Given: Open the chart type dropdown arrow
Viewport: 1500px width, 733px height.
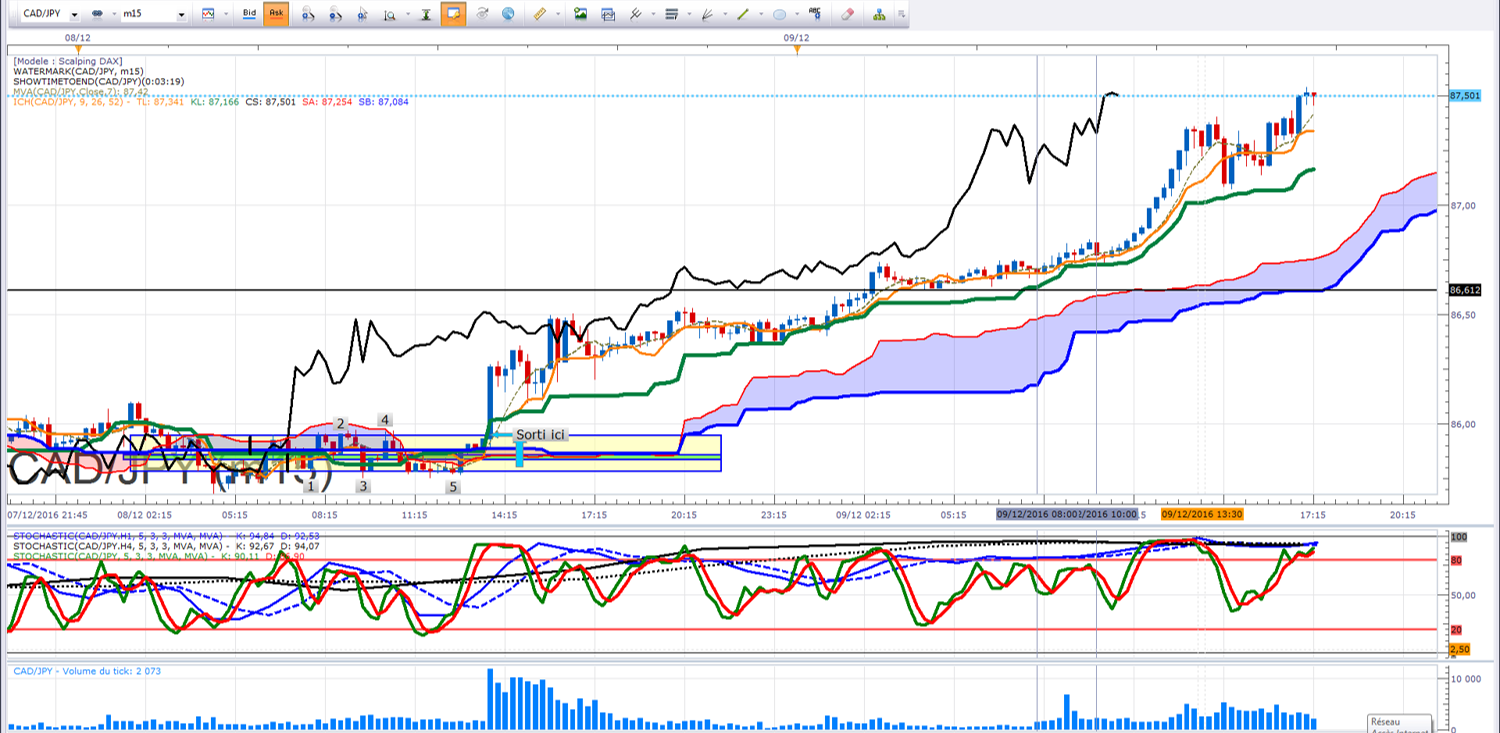Looking at the screenshot, I should (x=225, y=15).
